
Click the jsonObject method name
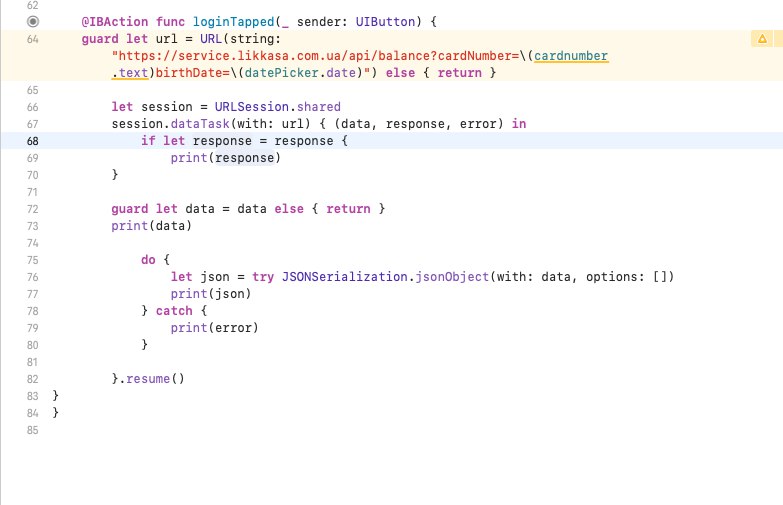click(x=452, y=277)
